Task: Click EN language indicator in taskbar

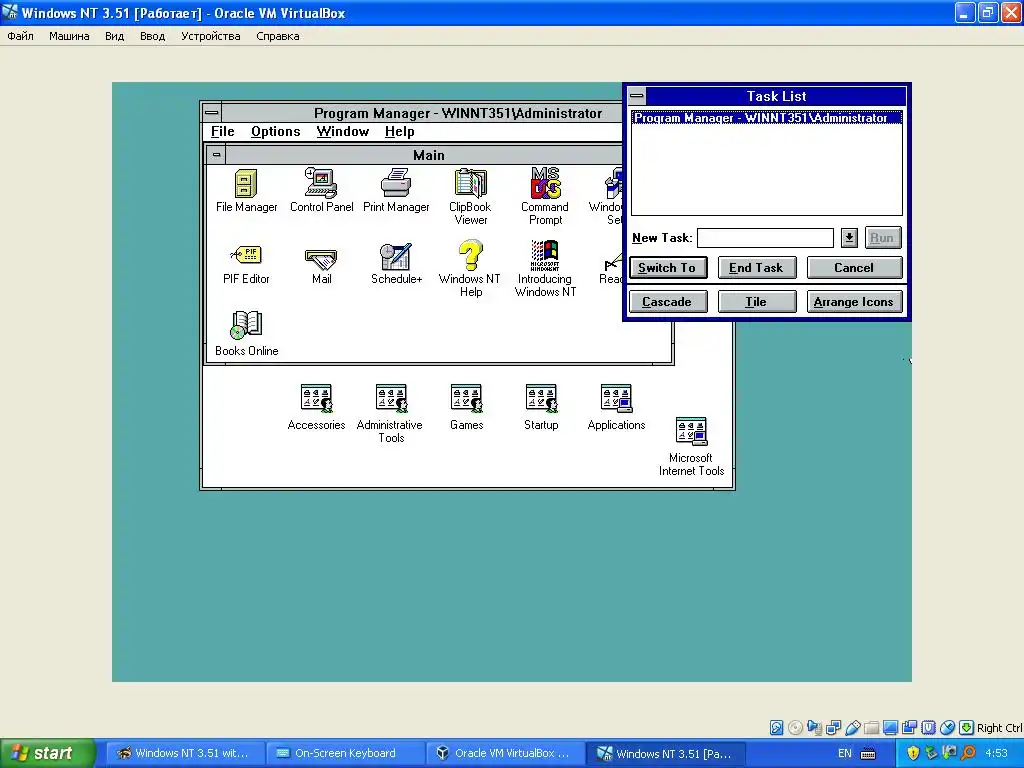Action: [844, 754]
